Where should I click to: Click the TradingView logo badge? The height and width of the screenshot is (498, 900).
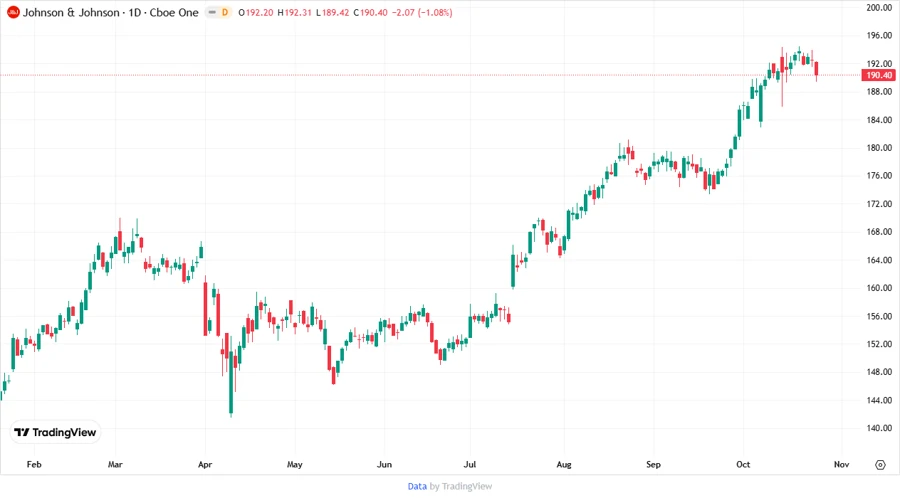(x=55, y=433)
